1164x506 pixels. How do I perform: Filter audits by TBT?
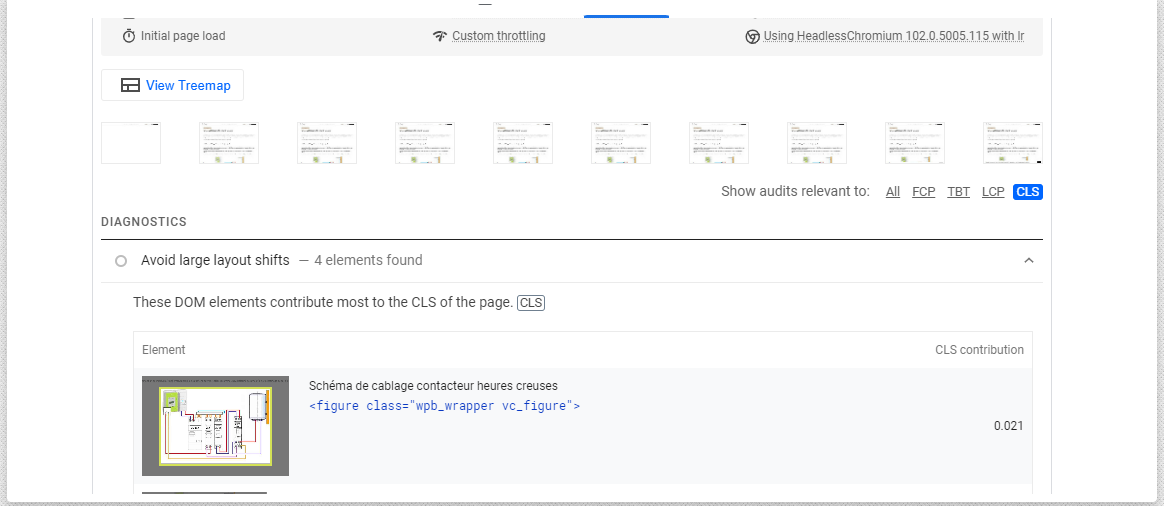[x=958, y=192]
